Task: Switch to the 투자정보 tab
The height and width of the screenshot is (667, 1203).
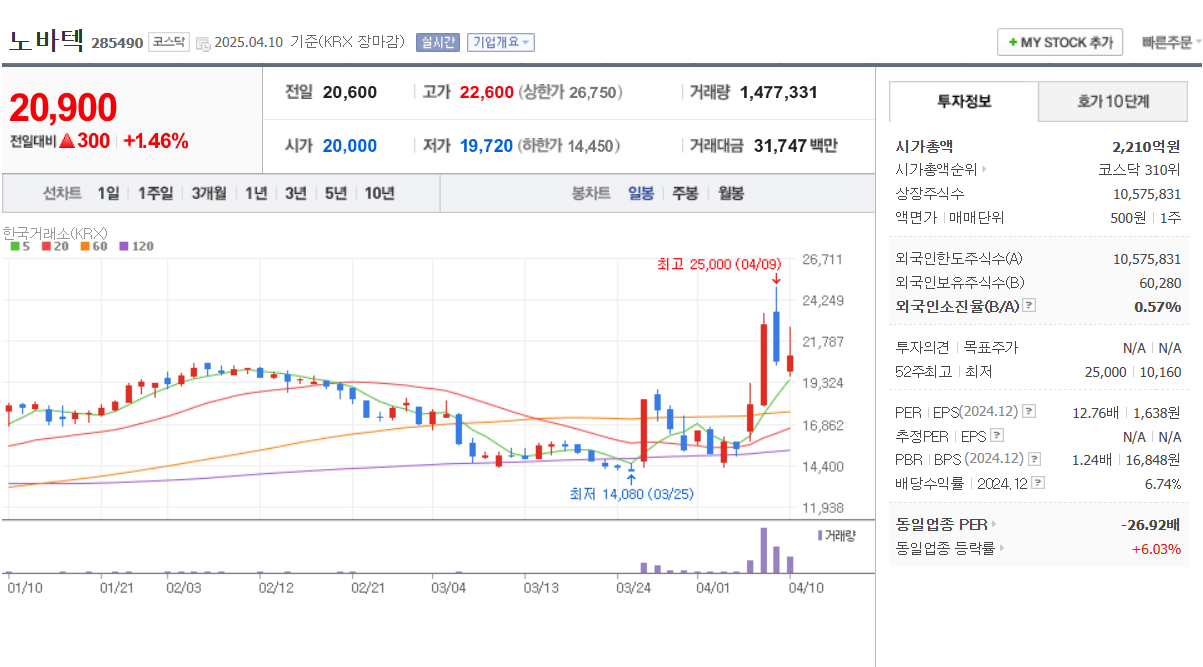Action: (x=964, y=101)
